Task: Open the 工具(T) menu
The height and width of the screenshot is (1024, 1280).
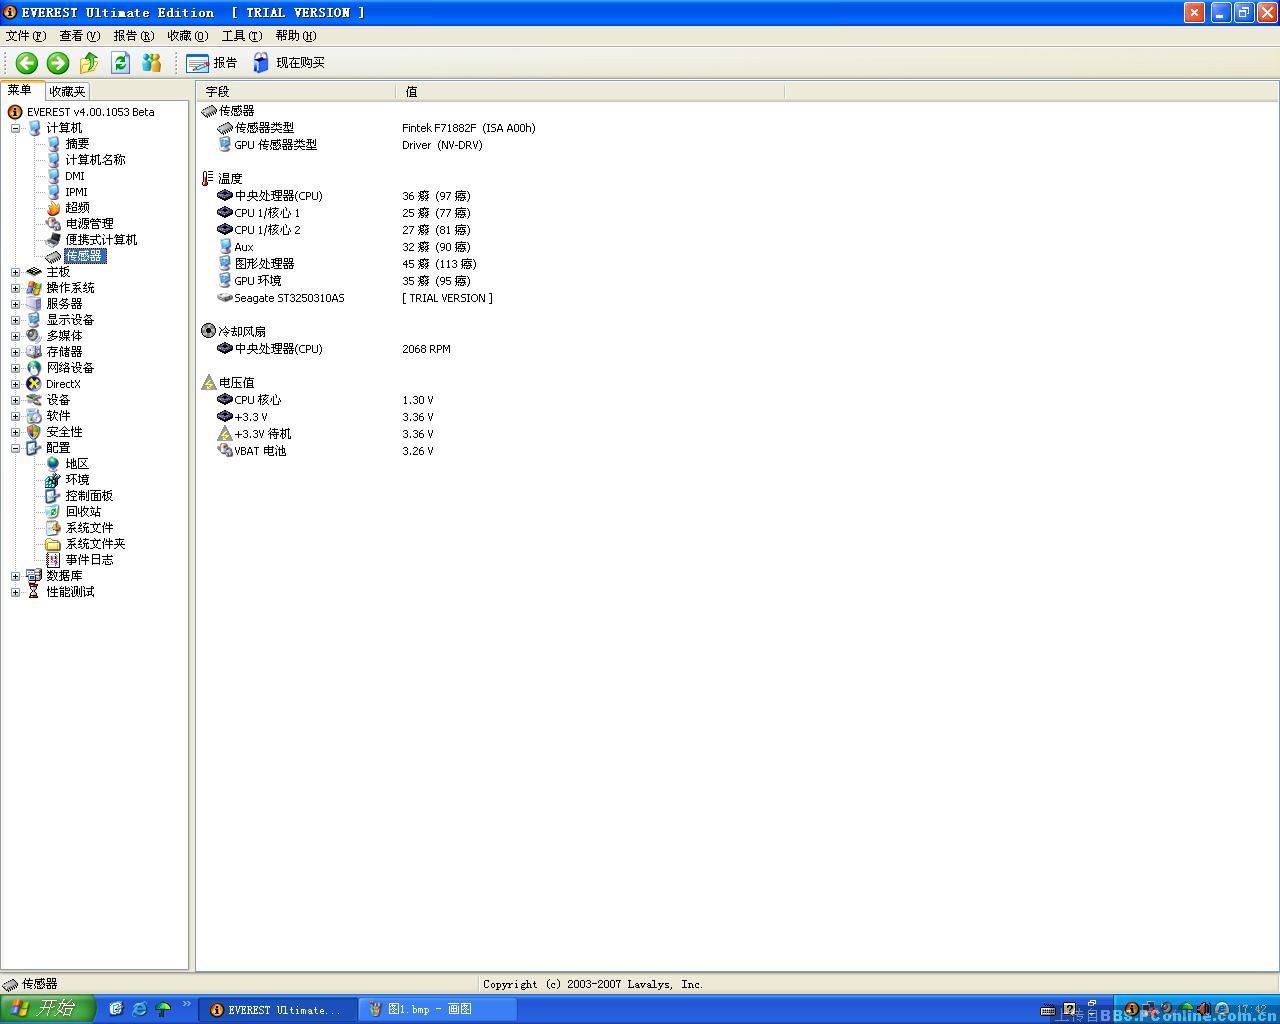Action: 242,36
